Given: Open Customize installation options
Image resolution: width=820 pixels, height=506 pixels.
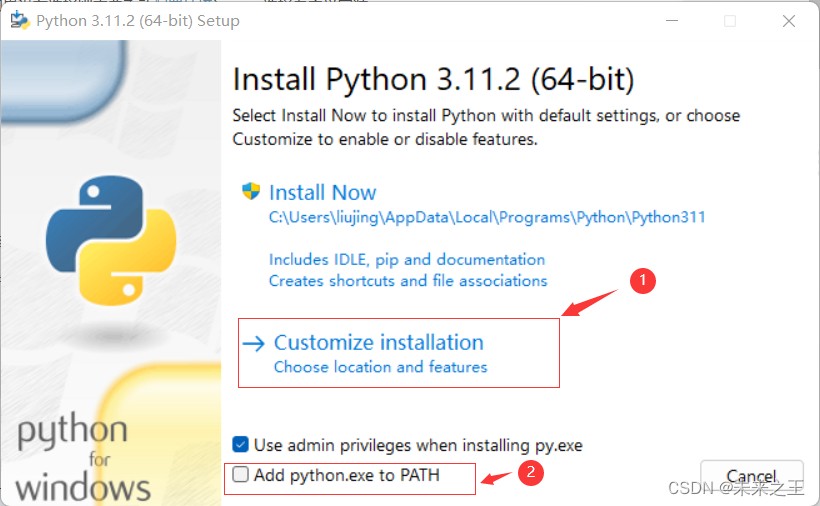Looking at the screenshot, I should point(378,343).
